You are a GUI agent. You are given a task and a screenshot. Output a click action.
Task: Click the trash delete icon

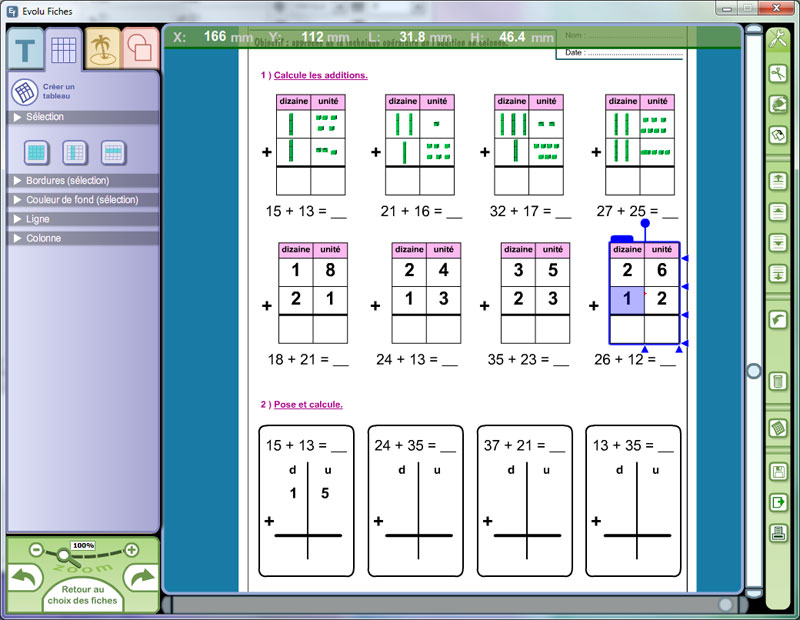778,381
